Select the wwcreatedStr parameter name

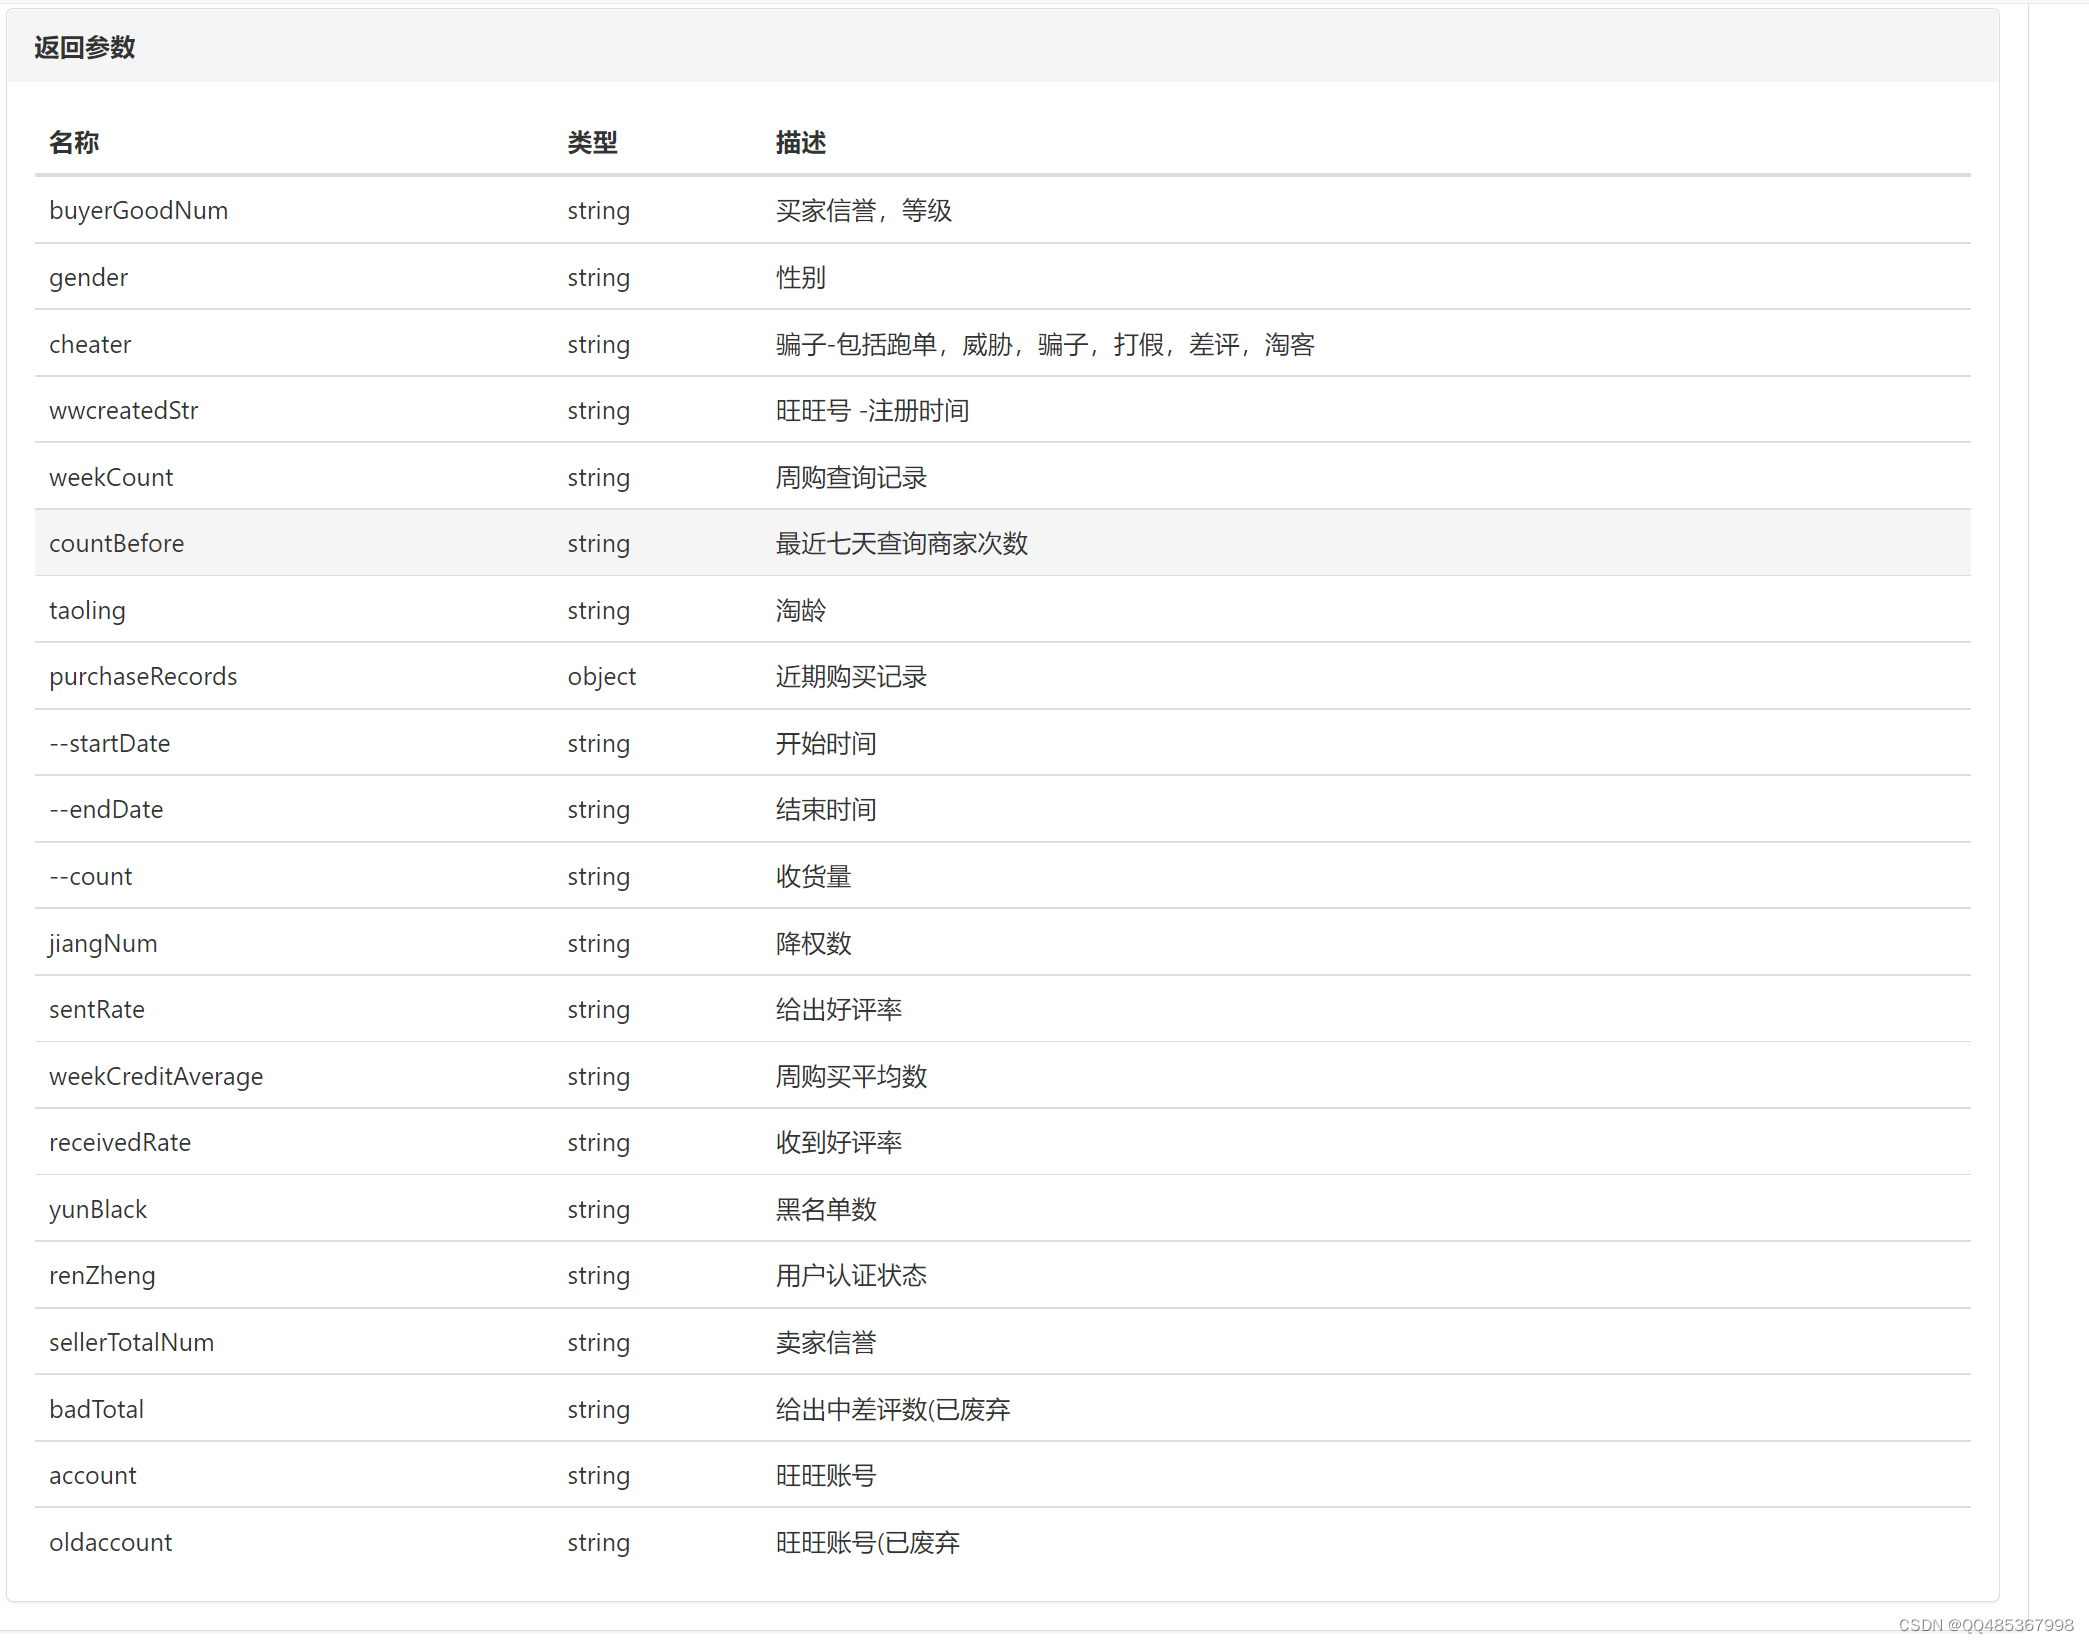point(124,410)
